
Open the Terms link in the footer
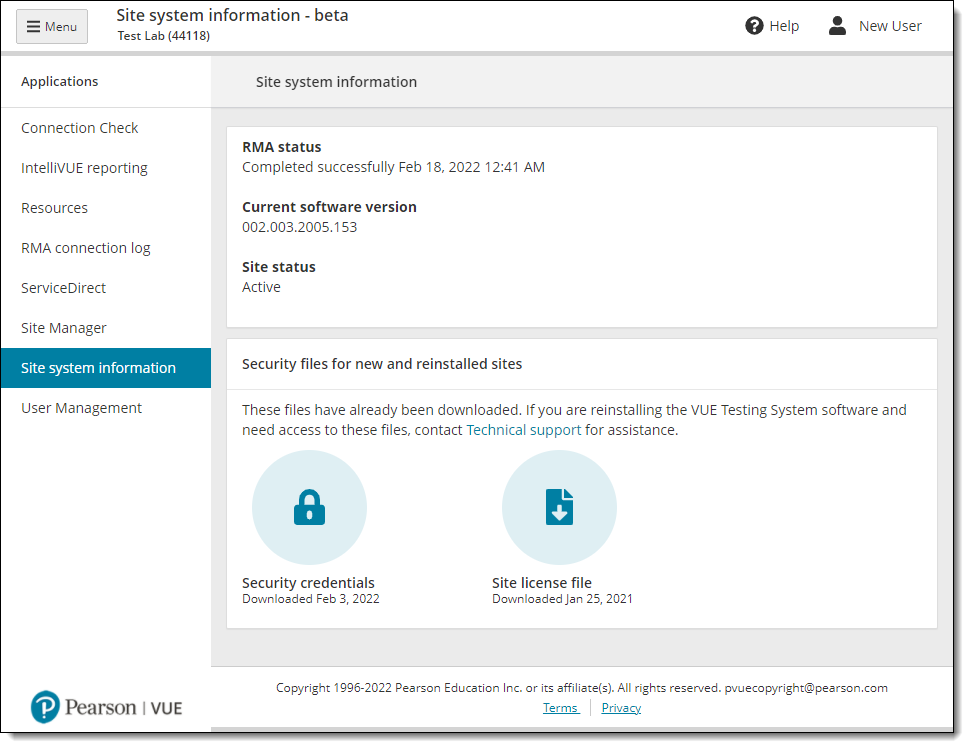[x=561, y=708]
